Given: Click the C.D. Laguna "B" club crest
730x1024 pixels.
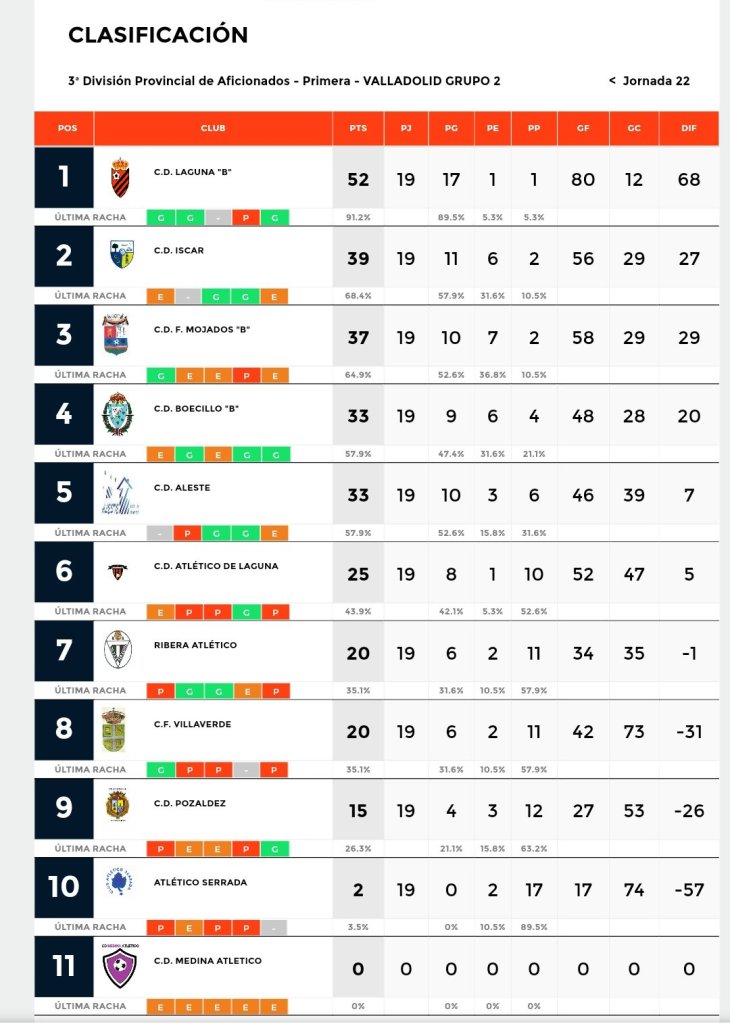Looking at the screenshot, I should coord(120,178).
